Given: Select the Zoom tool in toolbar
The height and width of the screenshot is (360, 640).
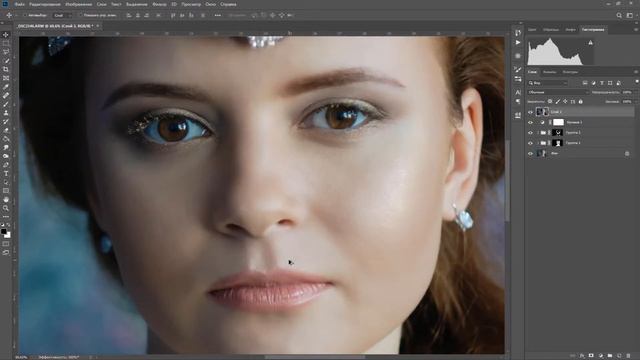Looking at the screenshot, I should point(6,208).
